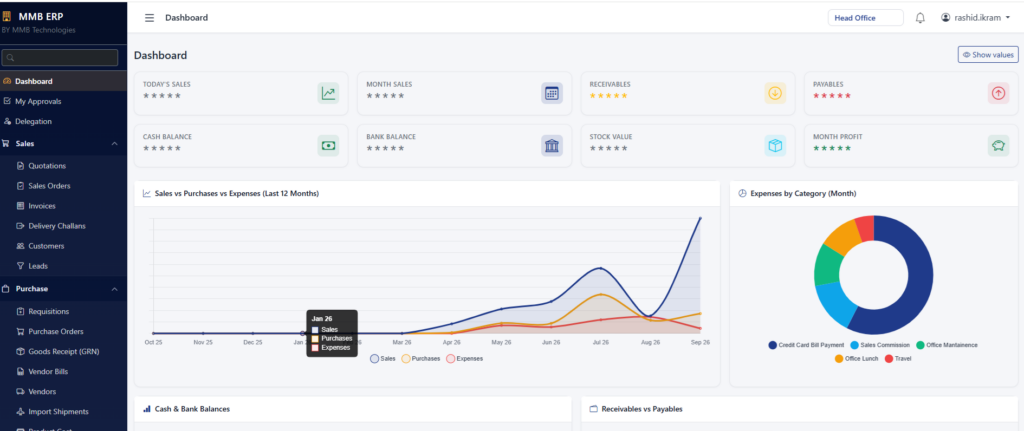Open Dashboard in the sidebar
This screenshot has width=1024, height=431.
coord(63,81)
